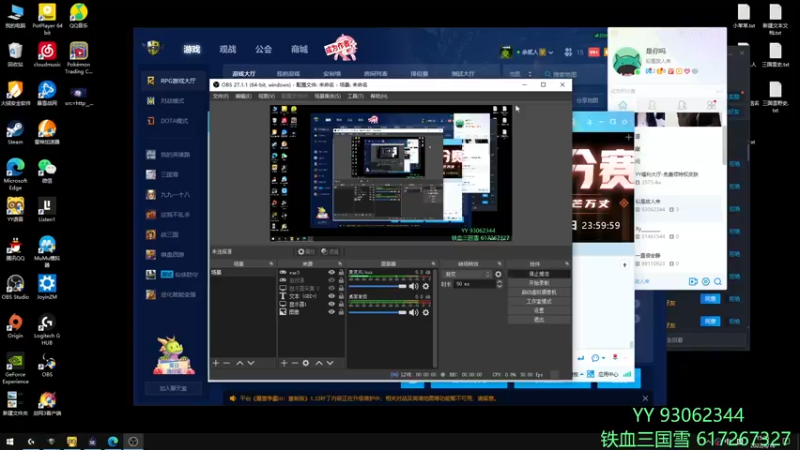Screen dimensions: 800x450
Task: Undock controls panel via its header icon
Action: coord(567,264)
